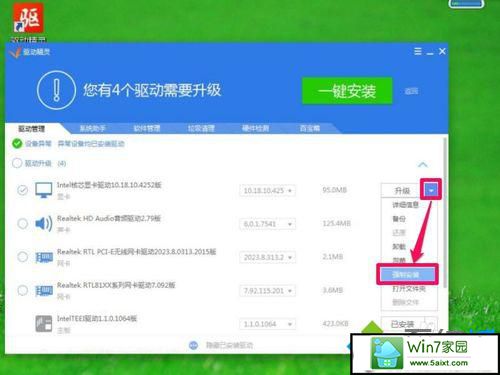Uncheck the Intel graphics driver checkbox
This screenshot has height=375, width=500.
pyautogui.click(x=22, y=190)
